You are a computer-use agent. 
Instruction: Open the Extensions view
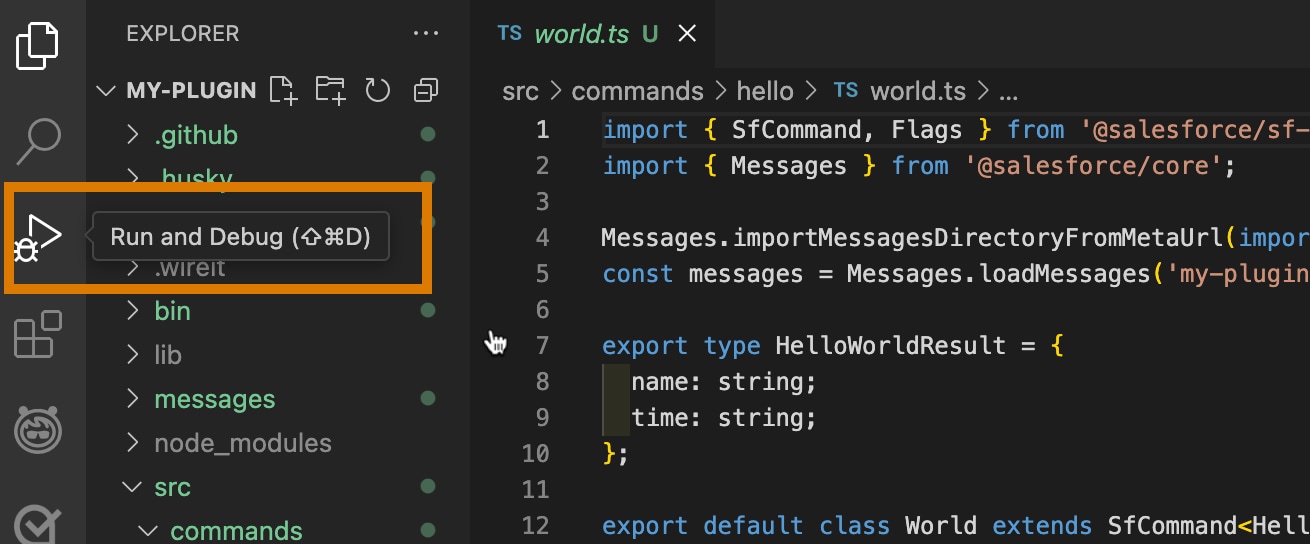coord(38,335)
